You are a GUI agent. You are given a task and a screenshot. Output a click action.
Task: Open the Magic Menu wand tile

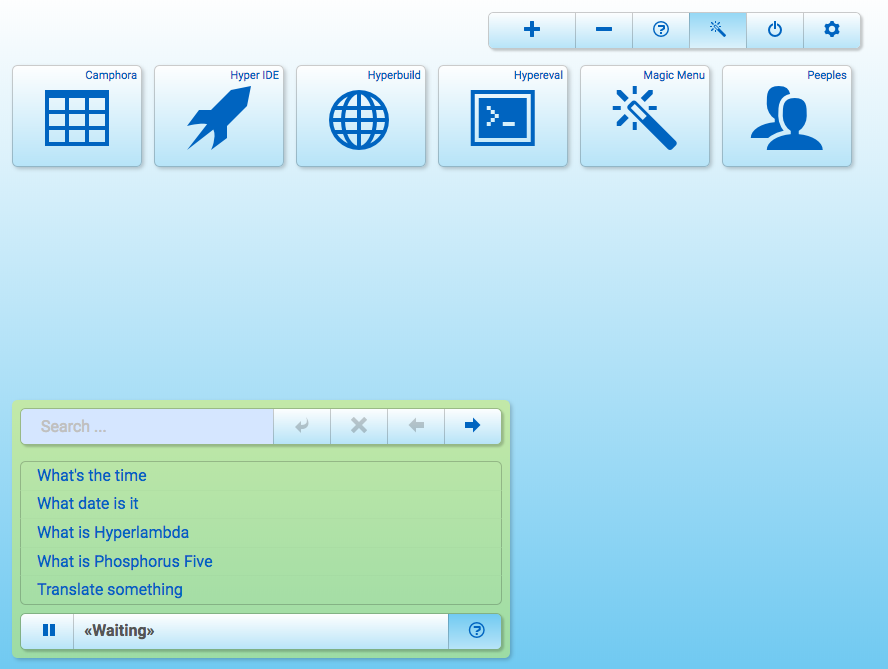point(645,116)
